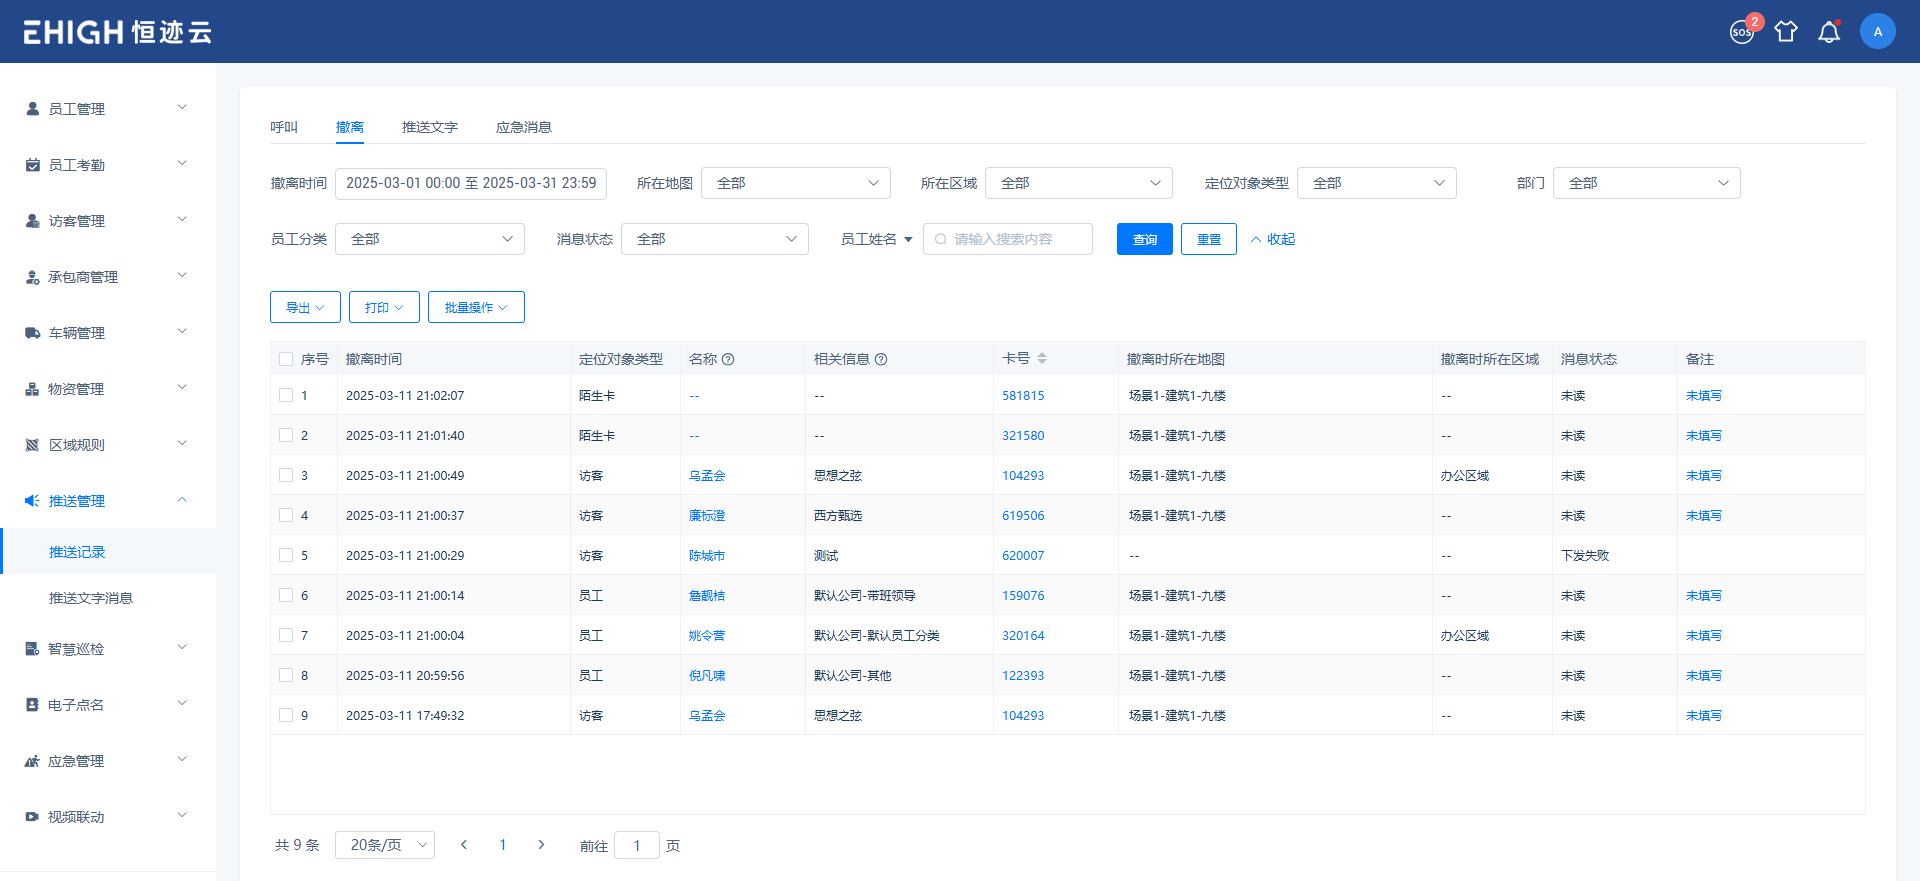Select checkbox for row 3

286,476
